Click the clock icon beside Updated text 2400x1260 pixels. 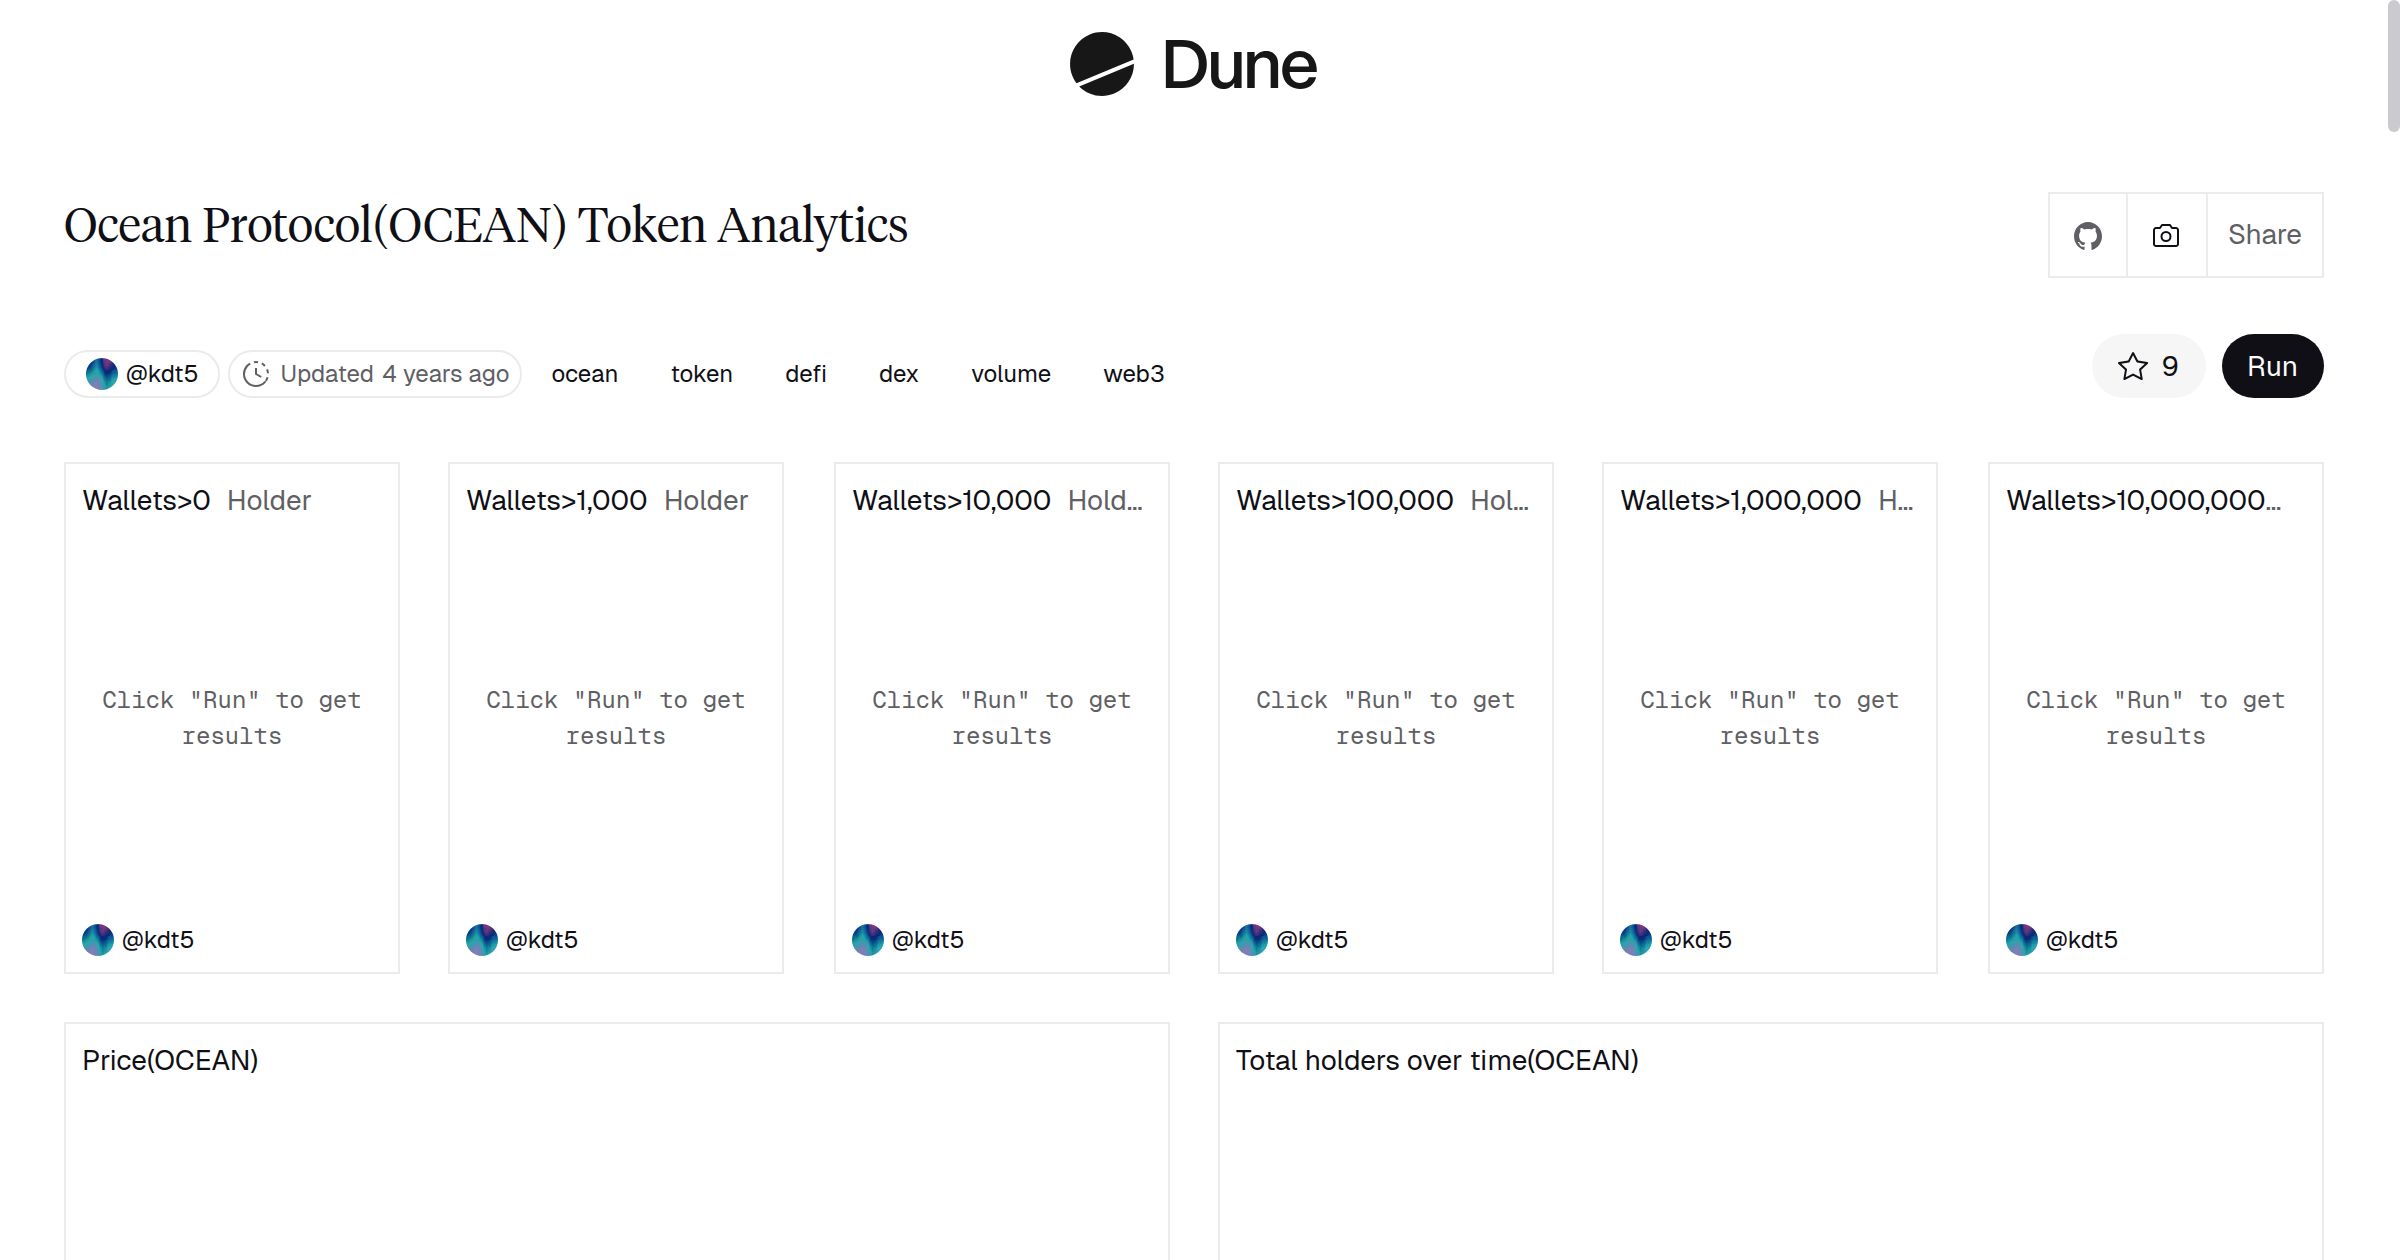point(258,373)
